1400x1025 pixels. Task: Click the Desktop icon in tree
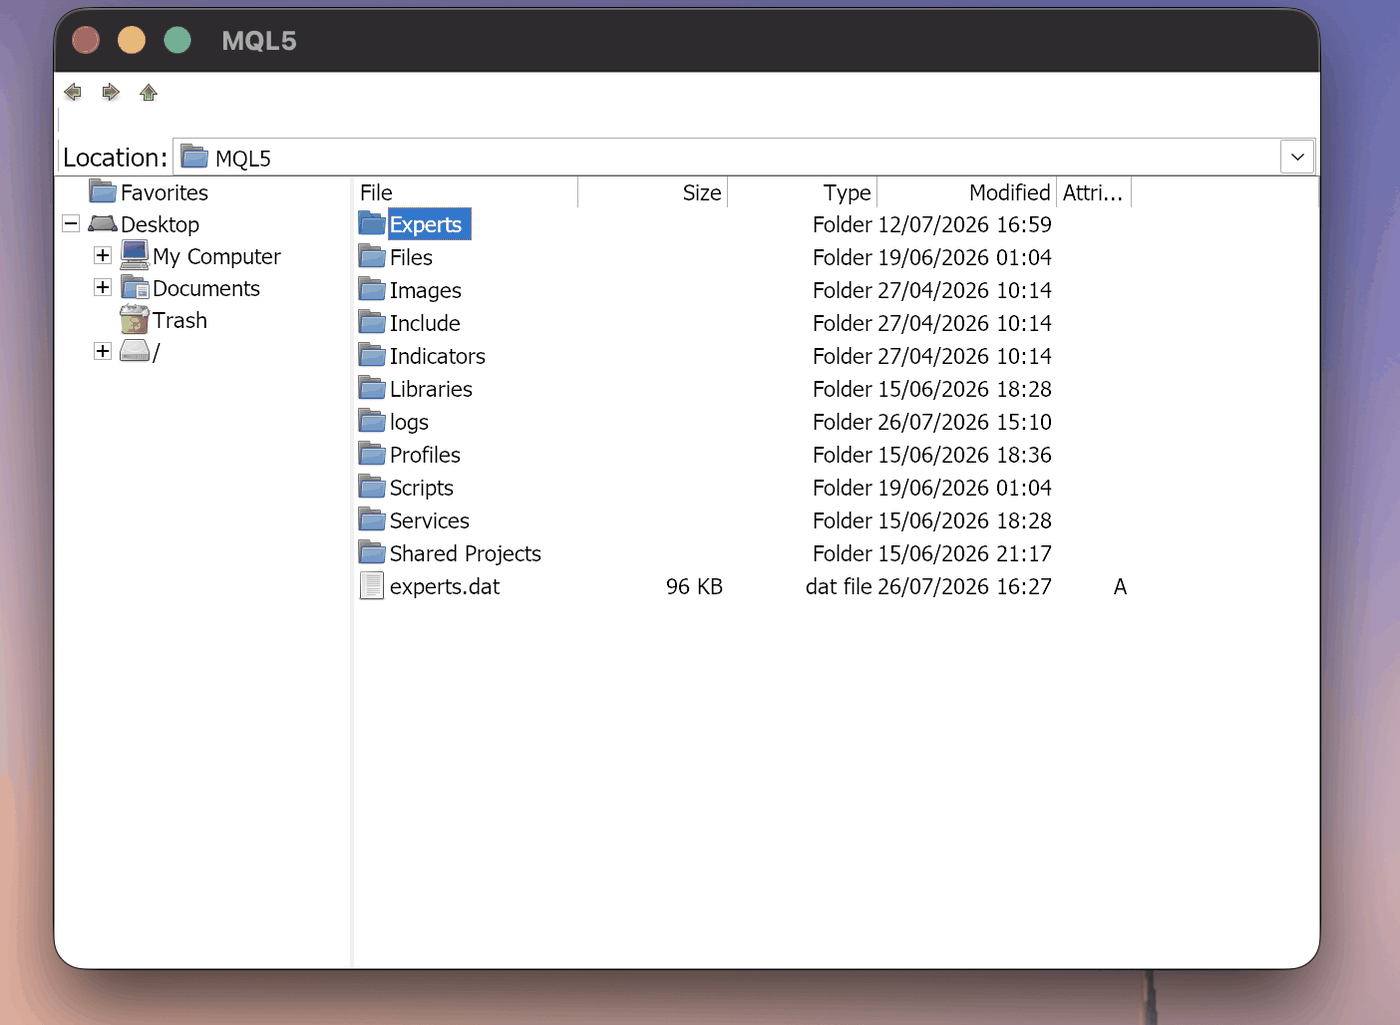(102, 223)
